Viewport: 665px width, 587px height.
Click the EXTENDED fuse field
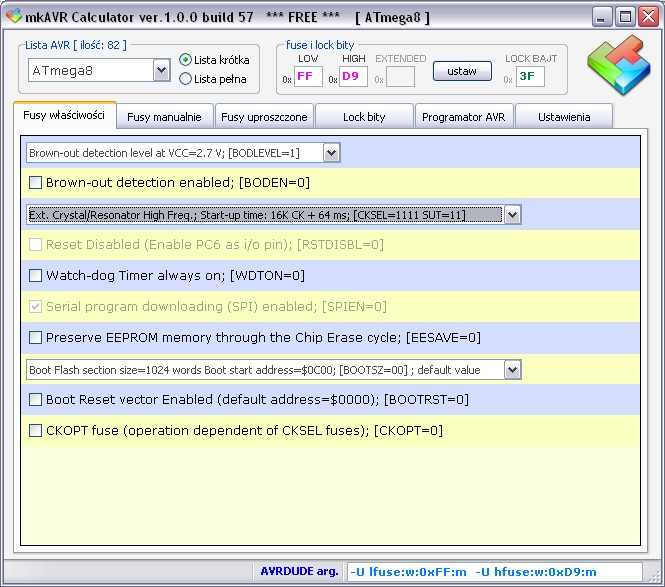coord(400,76)
